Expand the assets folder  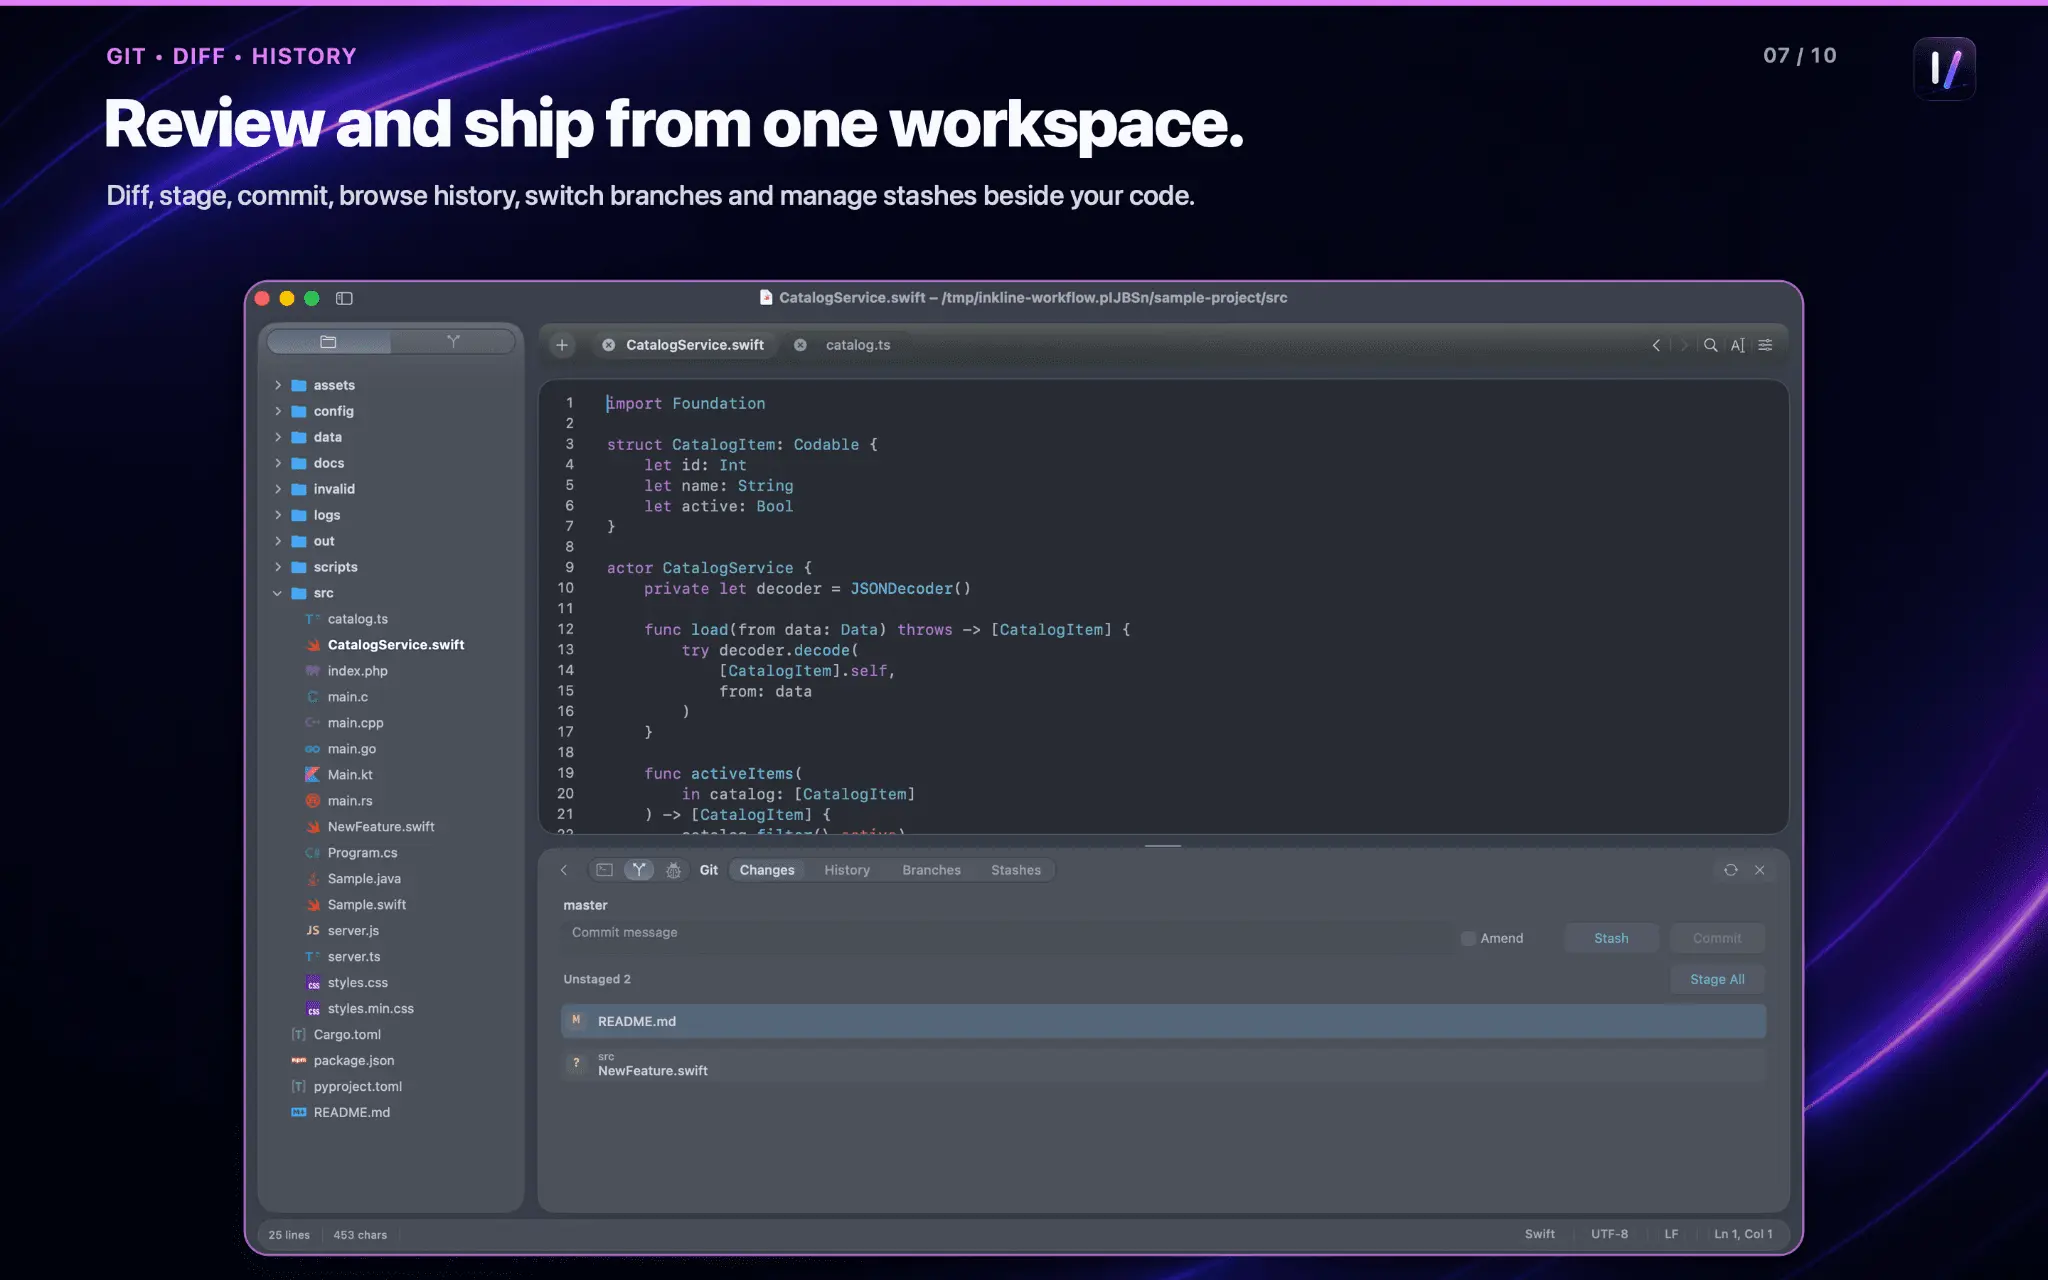278,385
